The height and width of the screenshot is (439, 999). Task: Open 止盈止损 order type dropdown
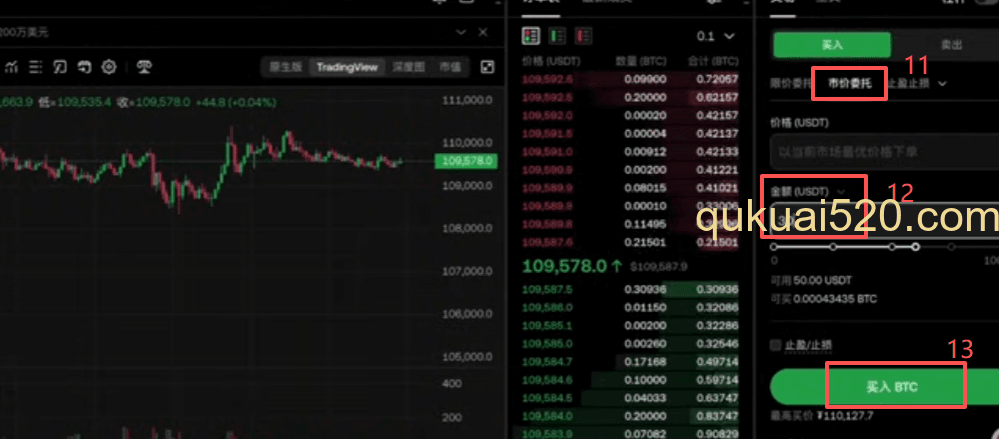click(x=917, y=83)
